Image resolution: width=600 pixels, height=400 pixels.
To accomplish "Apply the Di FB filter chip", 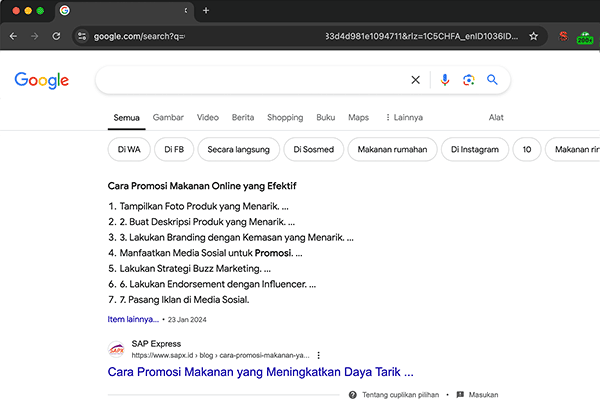I will point(174,150).
